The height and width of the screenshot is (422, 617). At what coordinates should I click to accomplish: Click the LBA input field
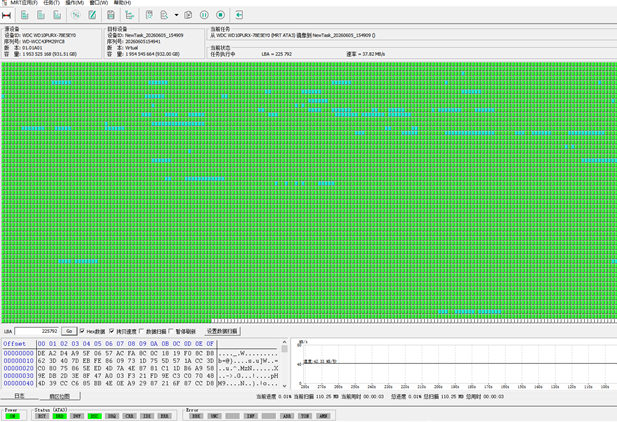(x=37, y=331)
